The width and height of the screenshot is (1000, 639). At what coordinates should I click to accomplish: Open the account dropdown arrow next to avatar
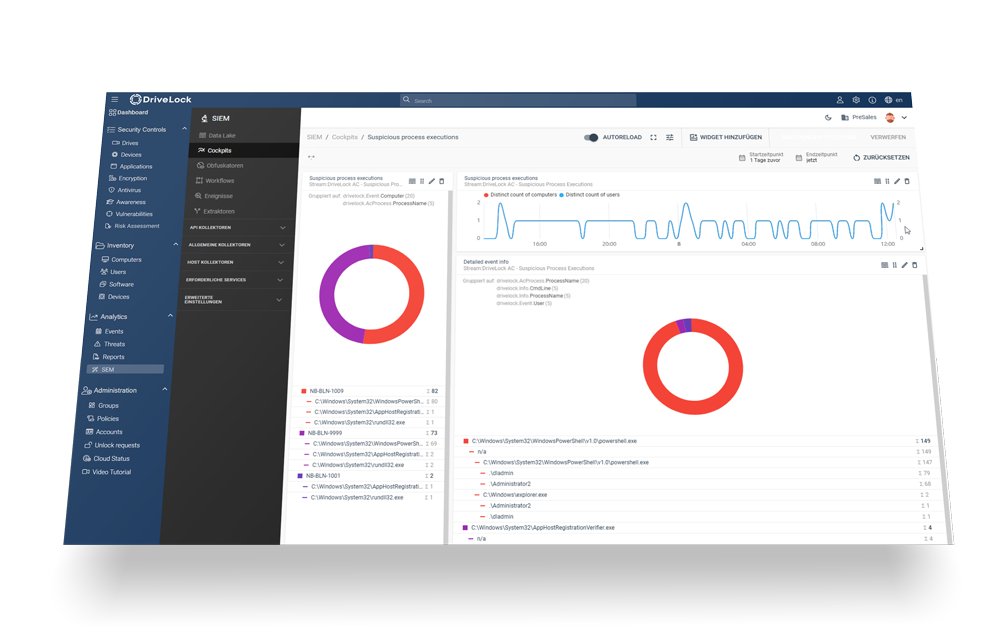tap(904, 117)
